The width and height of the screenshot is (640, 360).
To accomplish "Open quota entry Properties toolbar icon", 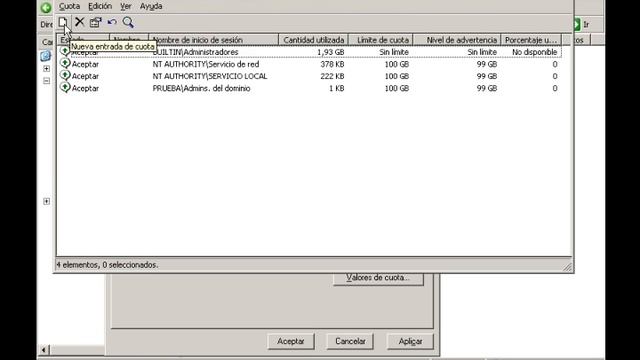I will [96, 22].
